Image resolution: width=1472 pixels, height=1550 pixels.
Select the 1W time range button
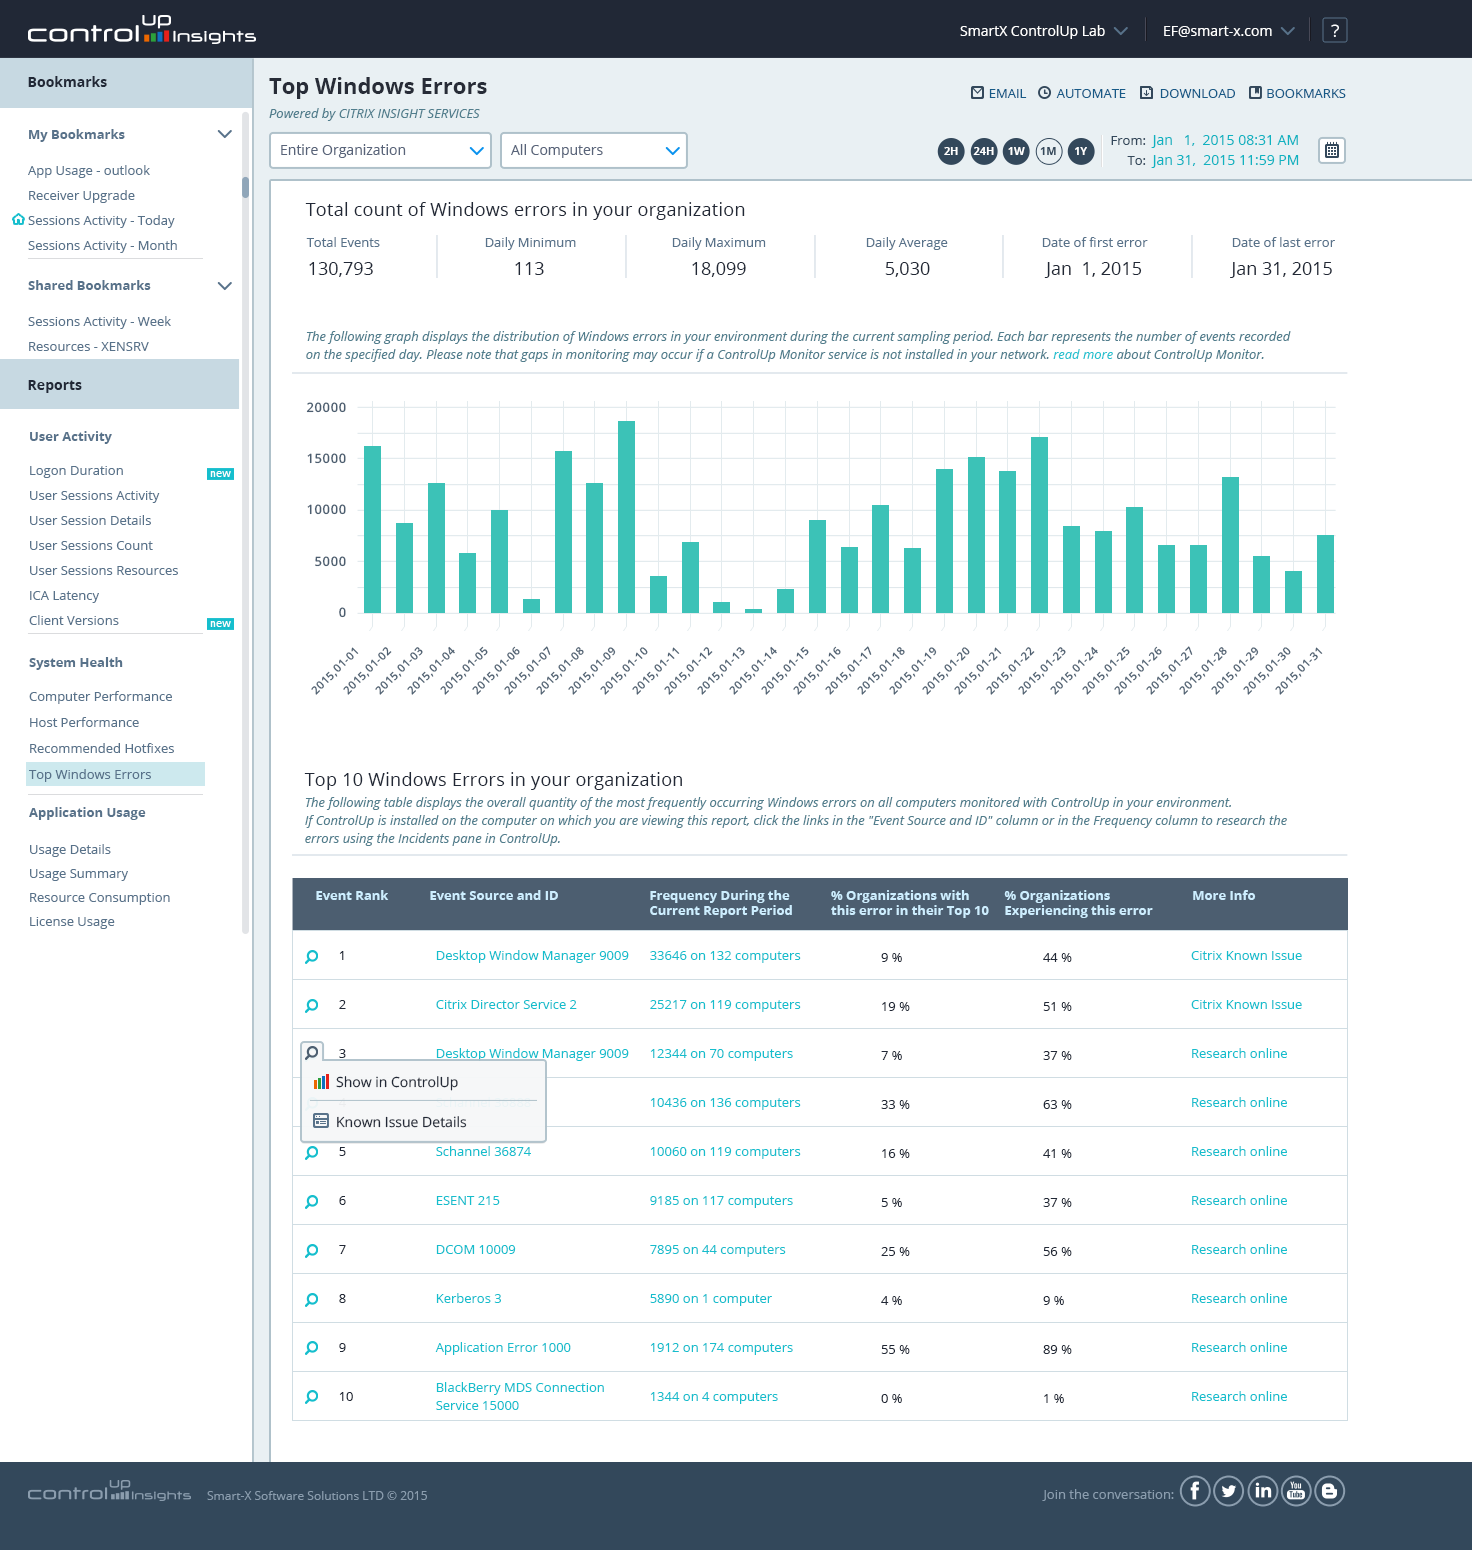click(x=1016, y=151)
